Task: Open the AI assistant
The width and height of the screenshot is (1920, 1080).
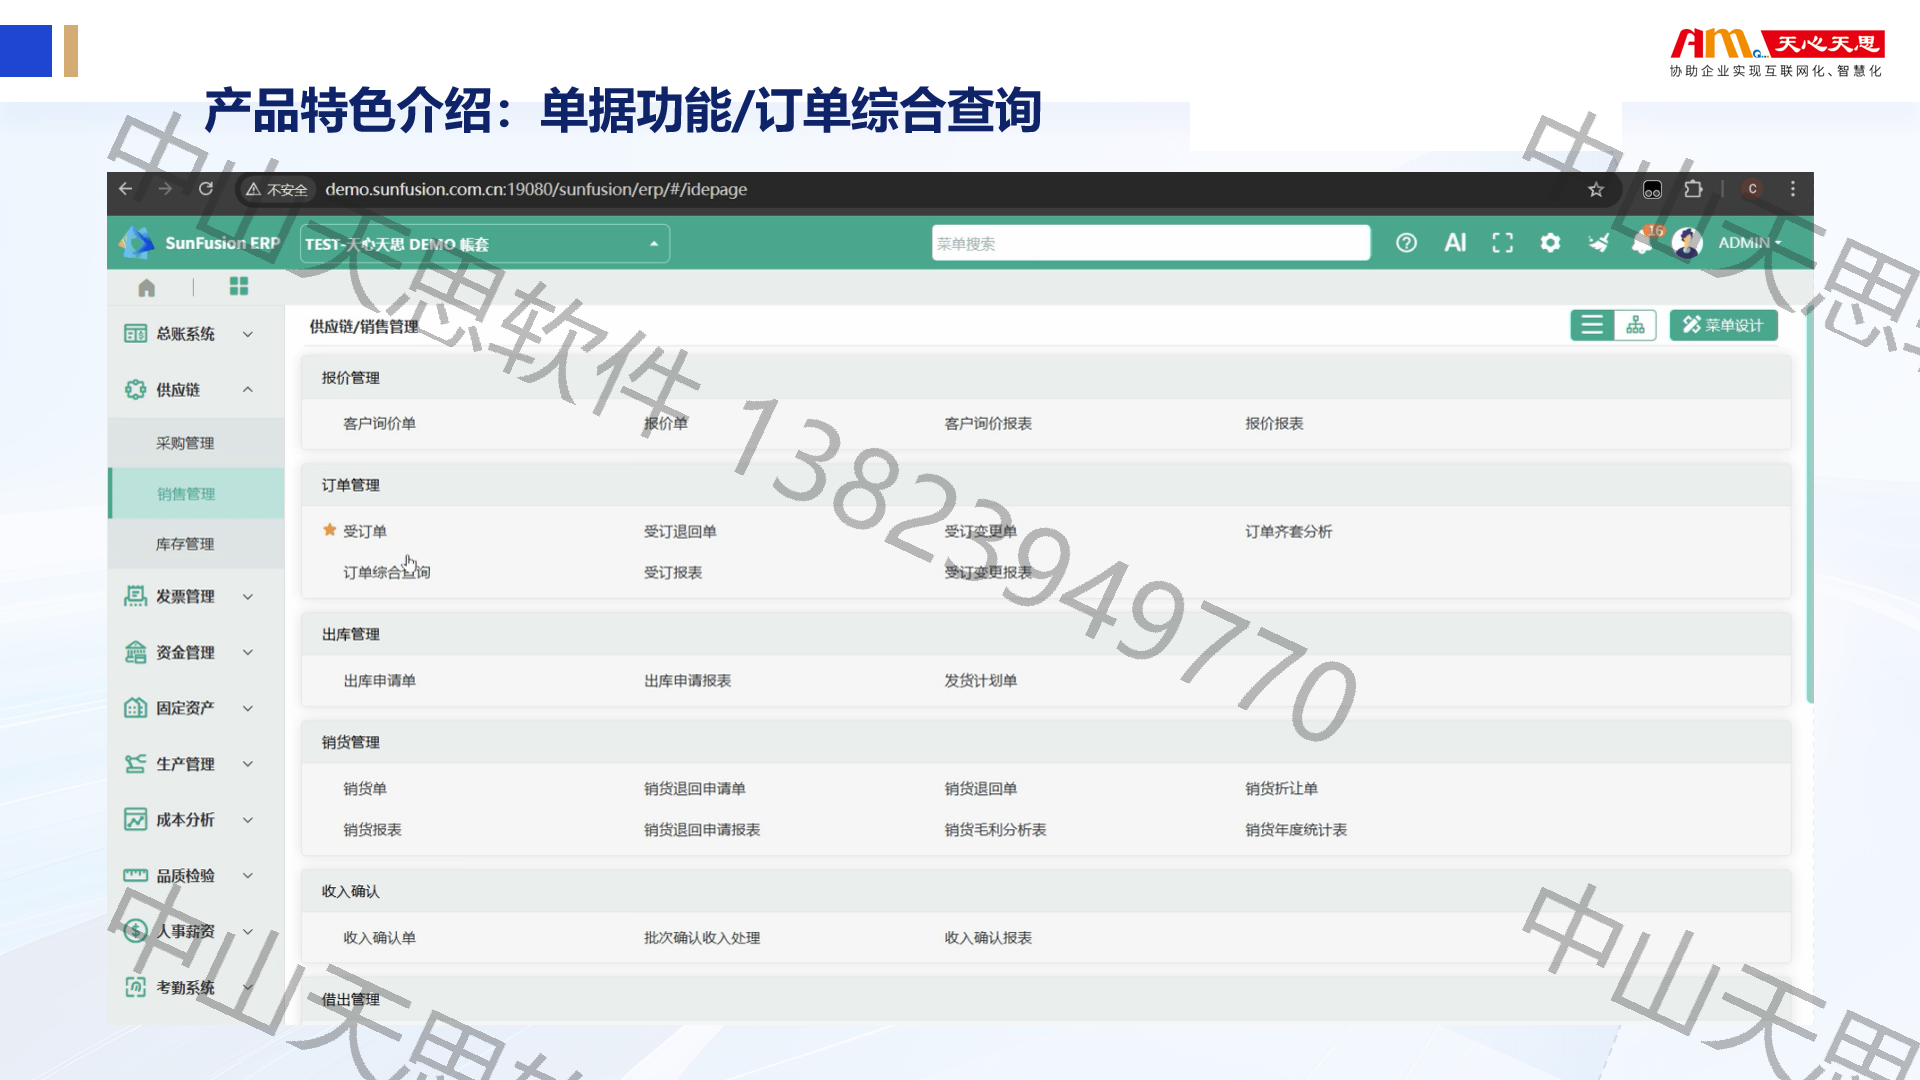Action: pos(1455,243)
